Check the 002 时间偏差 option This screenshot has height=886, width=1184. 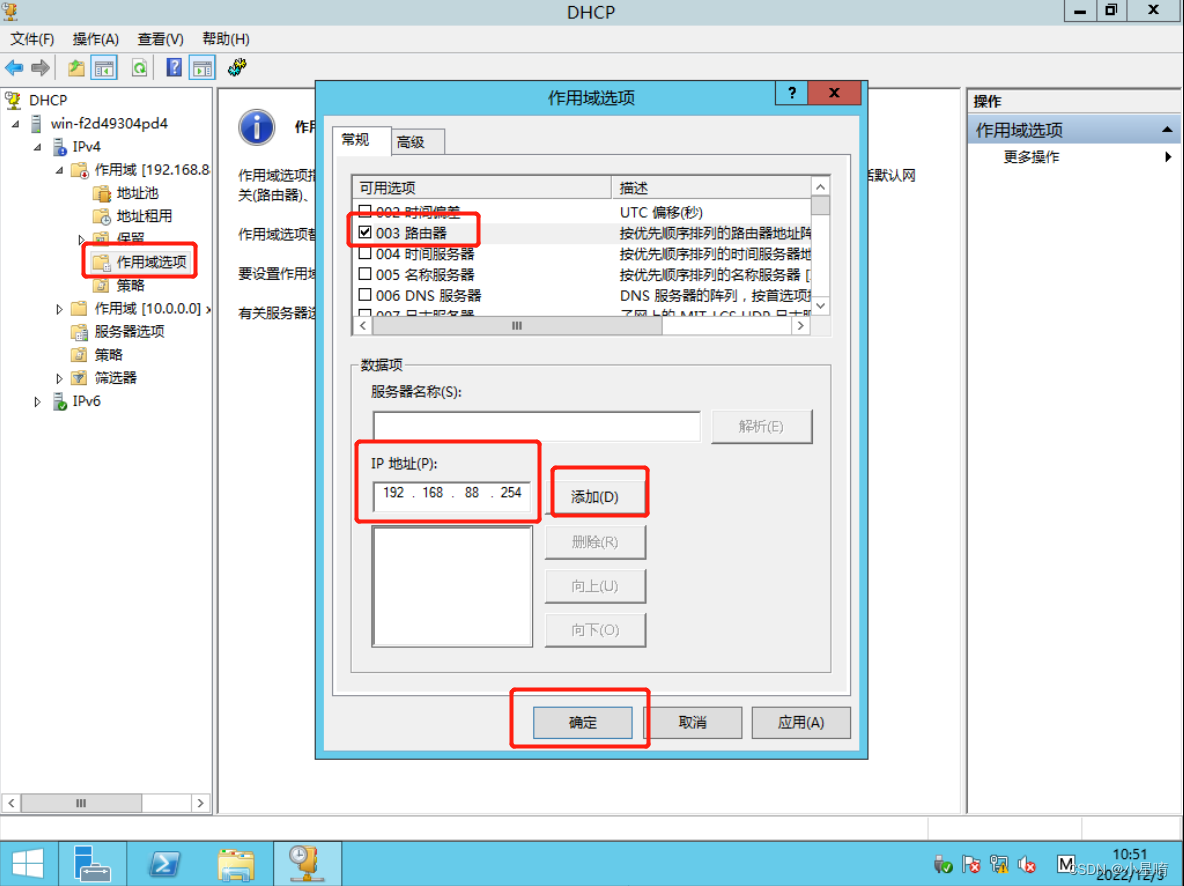(x=365, y=211)
